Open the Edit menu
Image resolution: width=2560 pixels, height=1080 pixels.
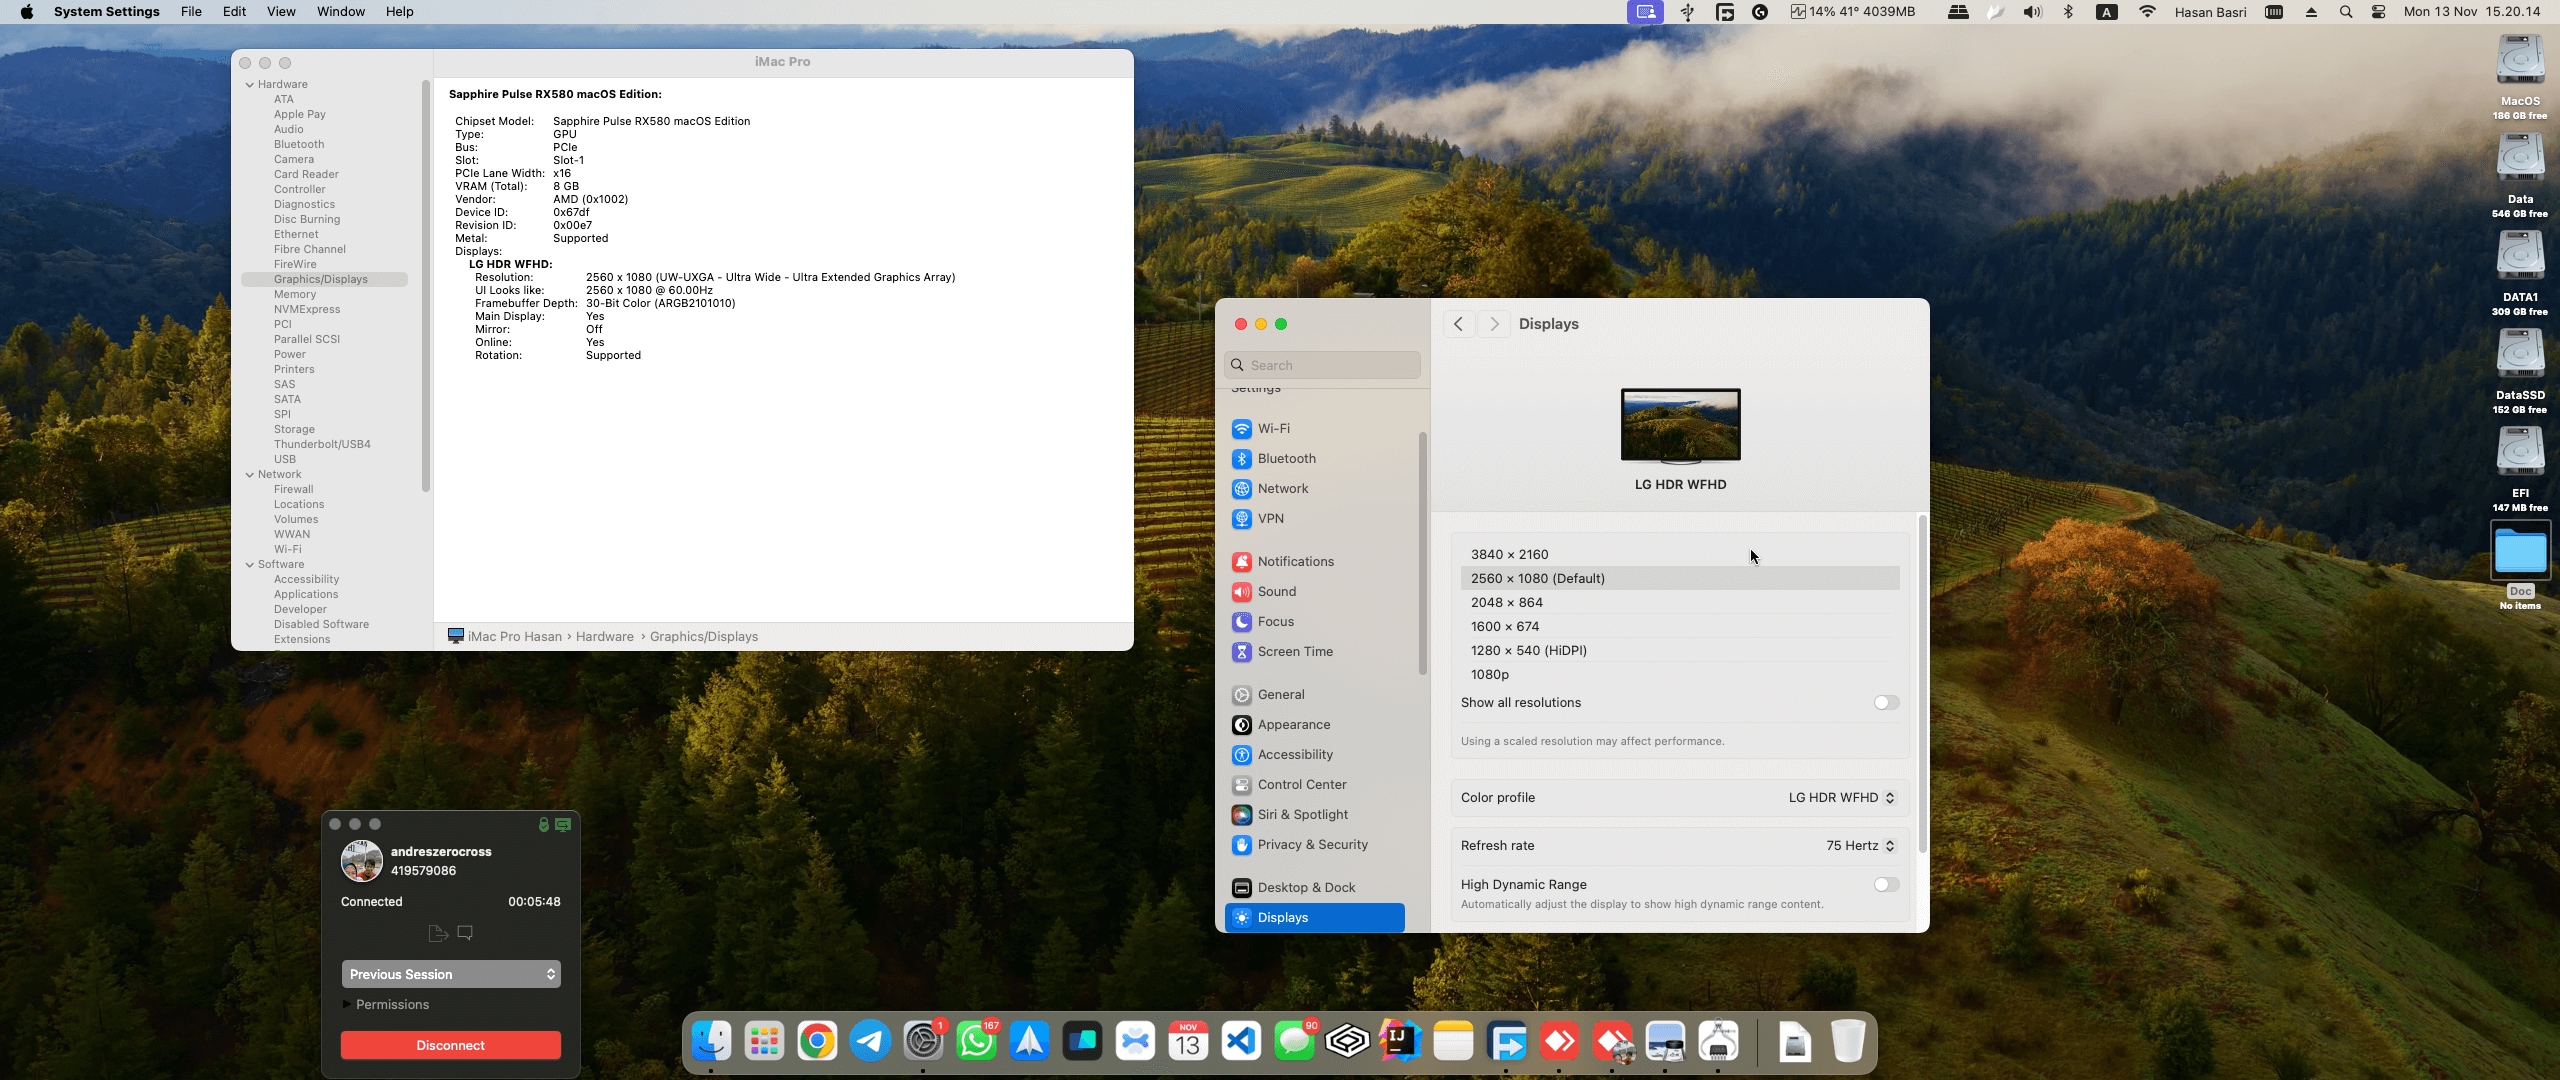(234, 12)
